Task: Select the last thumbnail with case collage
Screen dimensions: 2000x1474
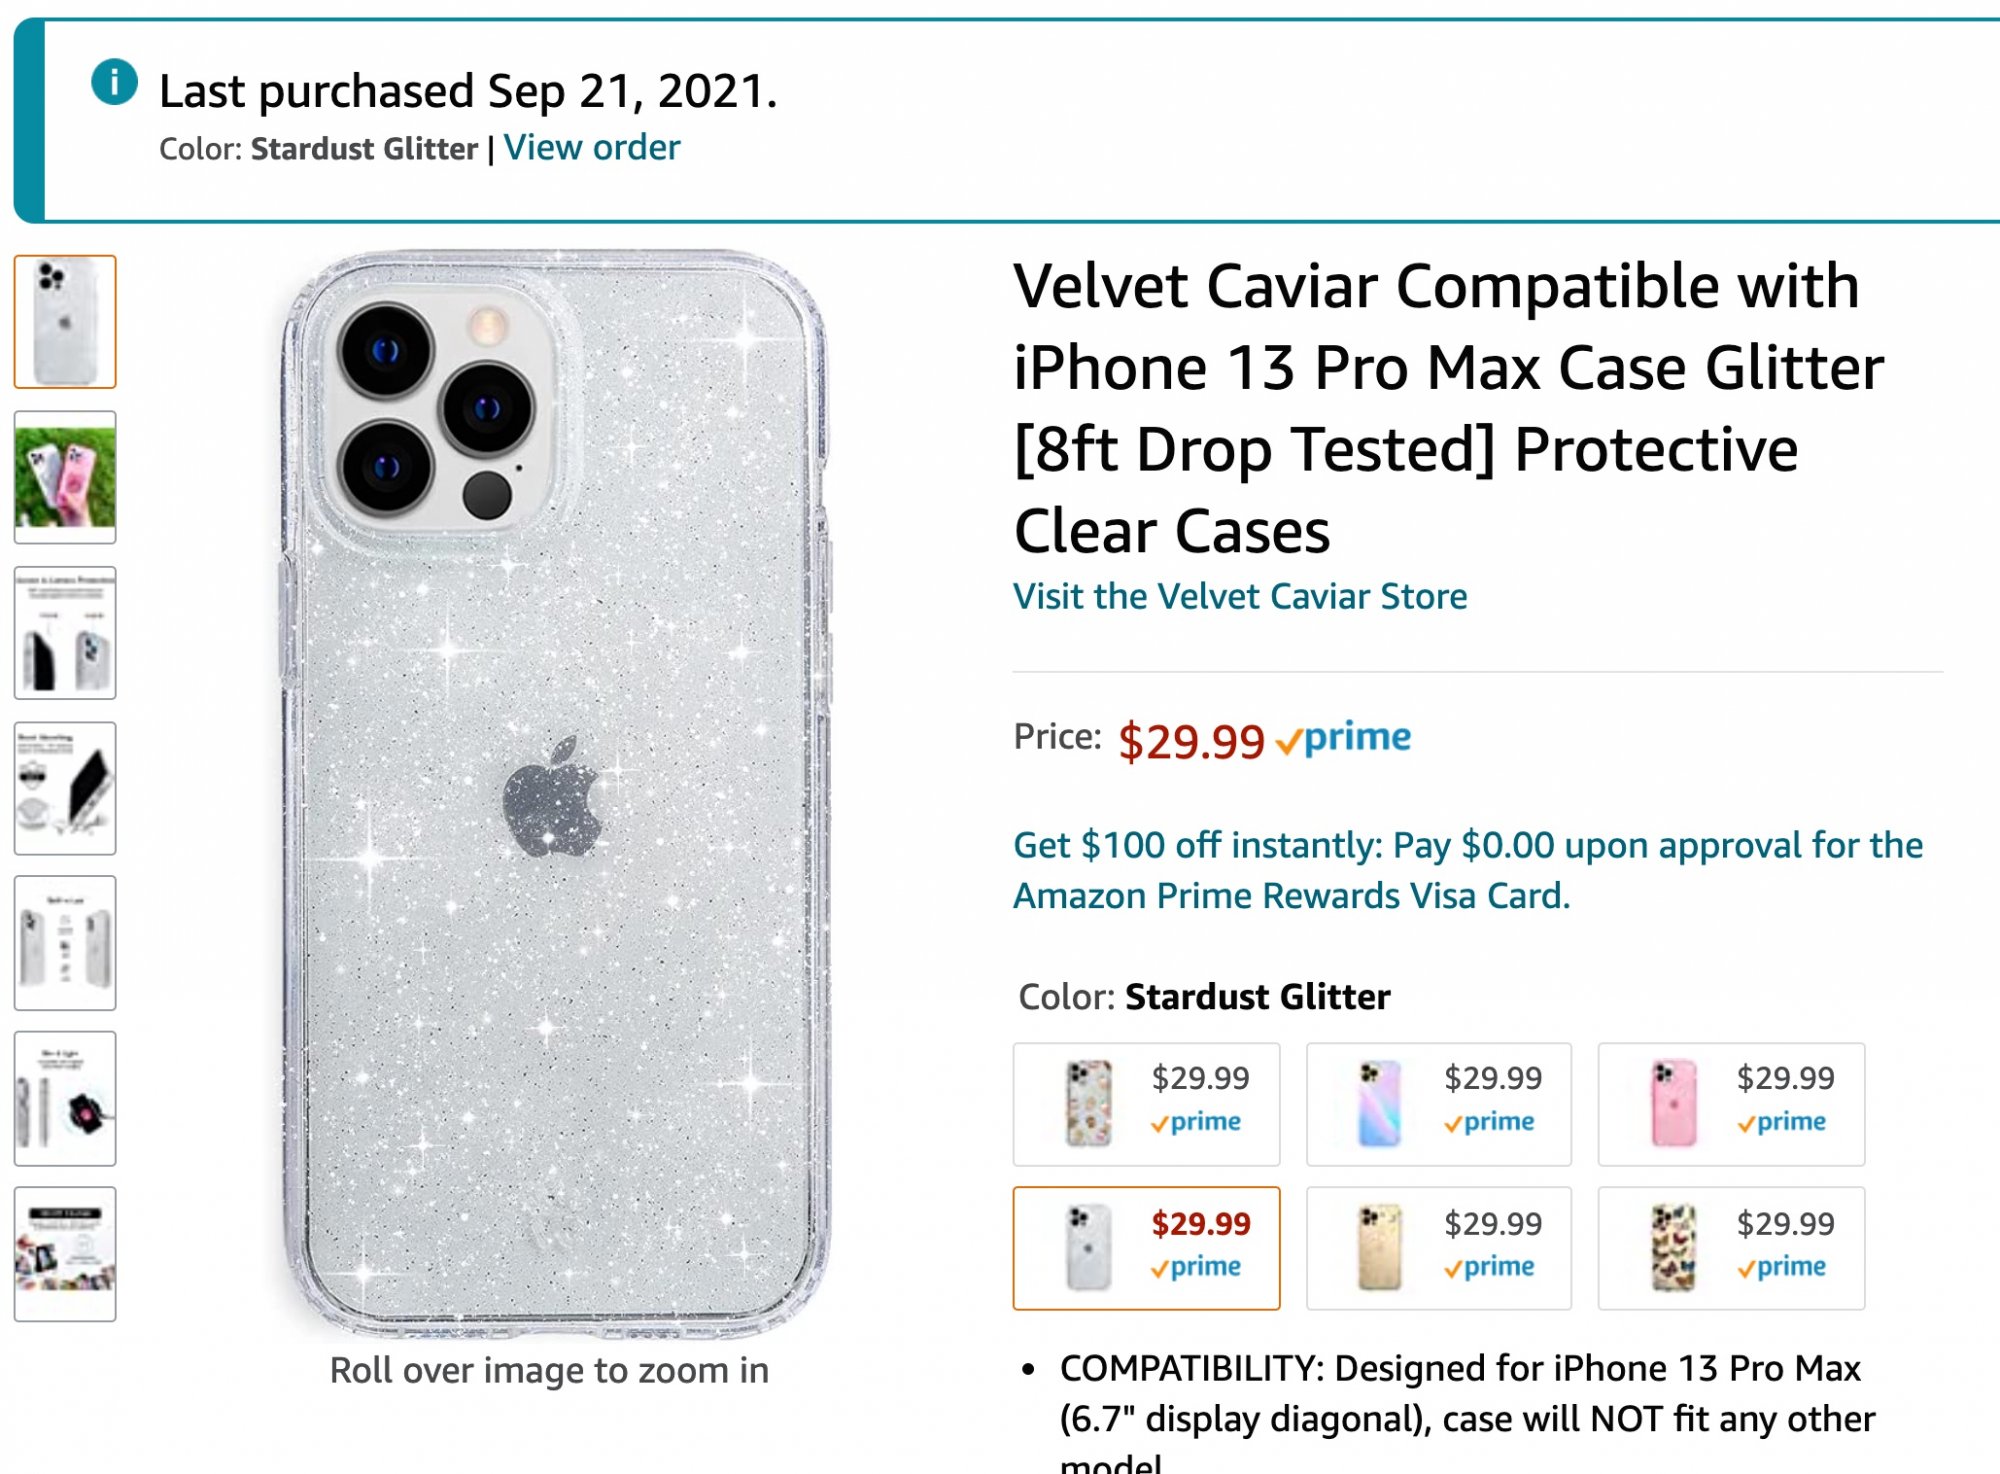Action: [65, 1254]
